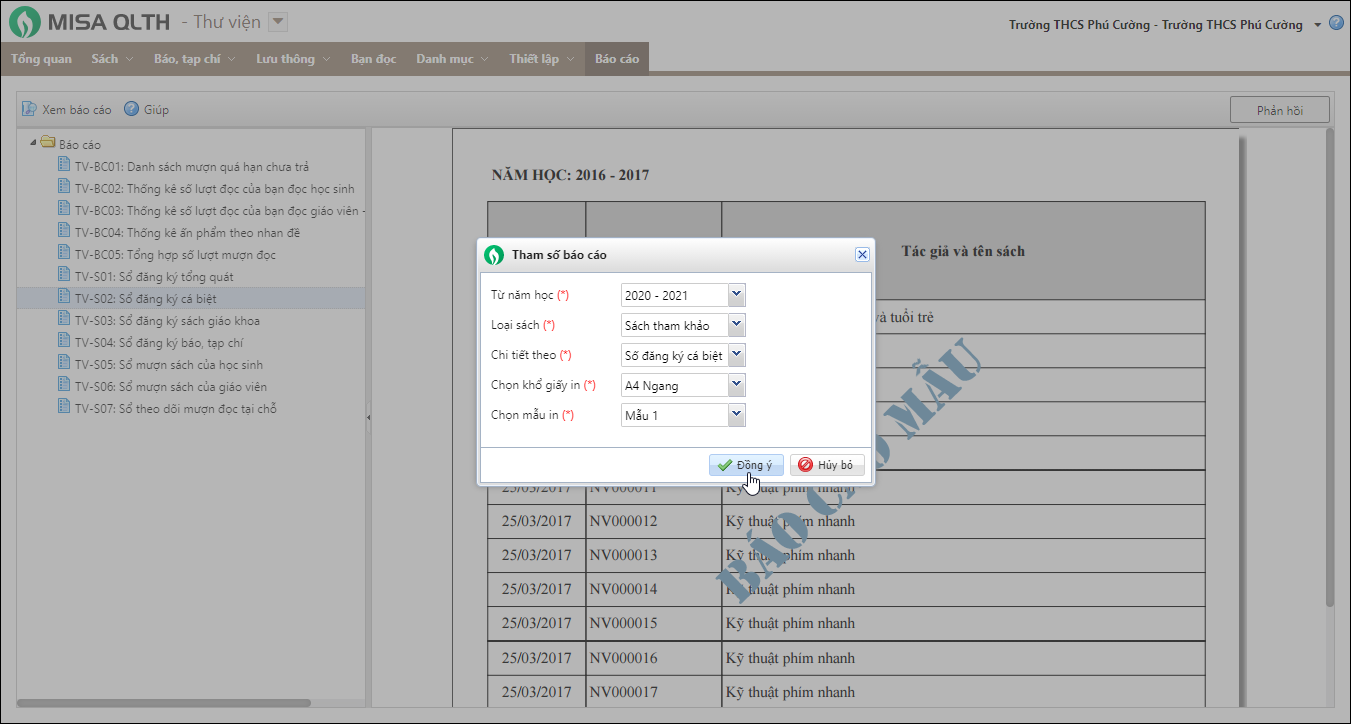Viewport: 1351px width, 724px height.
Task: Click the TV-BC04 report document icon
Action: point(64,232)
